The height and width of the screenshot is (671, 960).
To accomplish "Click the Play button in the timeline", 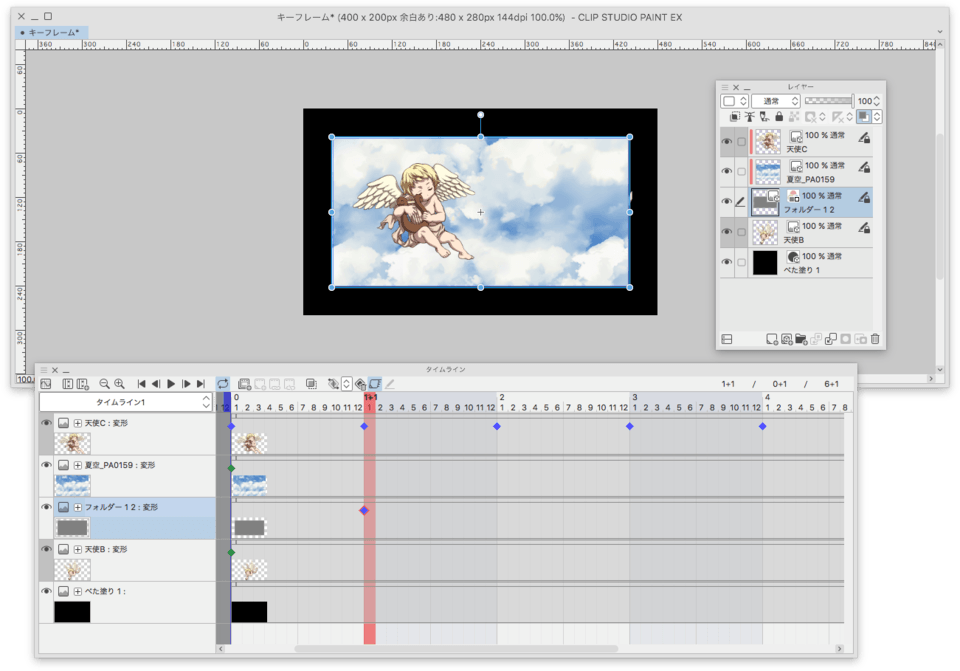I will pyautogui.click(x=171, y=383).
